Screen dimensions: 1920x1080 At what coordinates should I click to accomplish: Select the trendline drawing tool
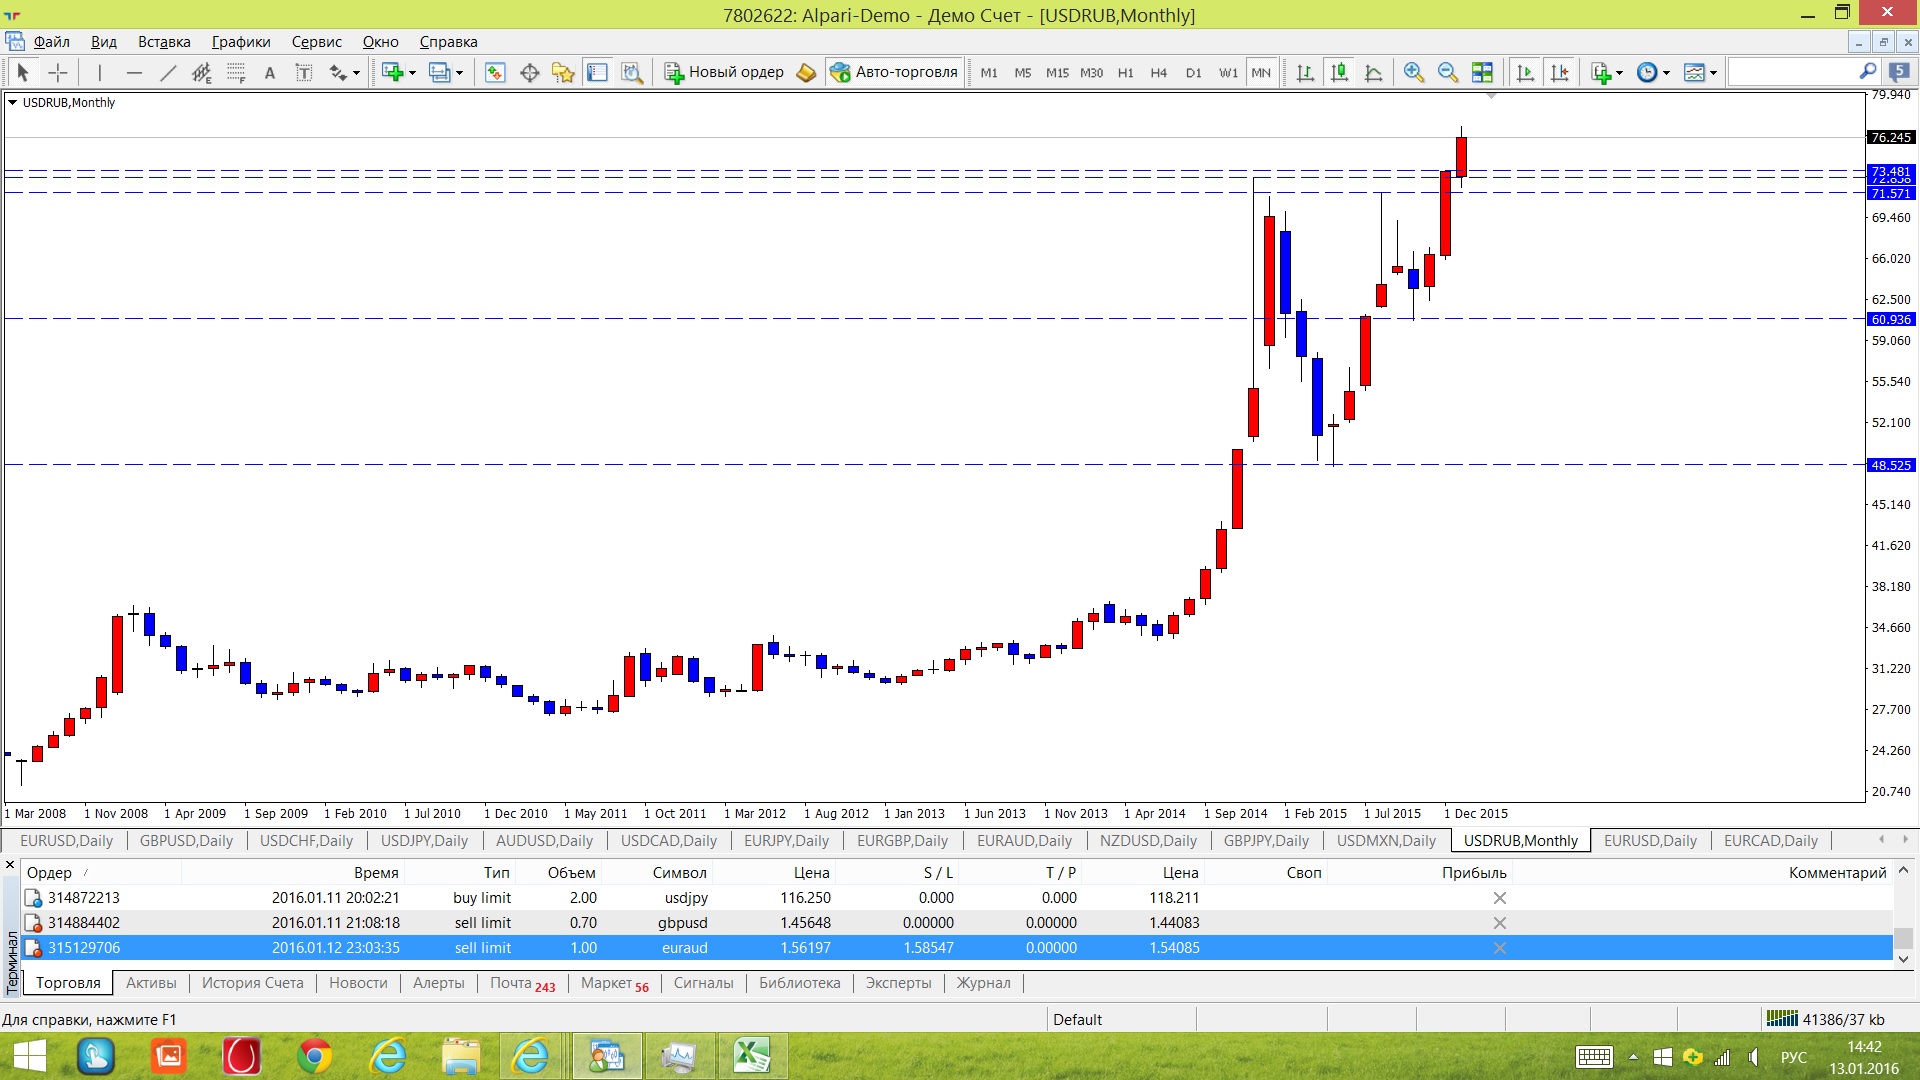pos(168,72)
